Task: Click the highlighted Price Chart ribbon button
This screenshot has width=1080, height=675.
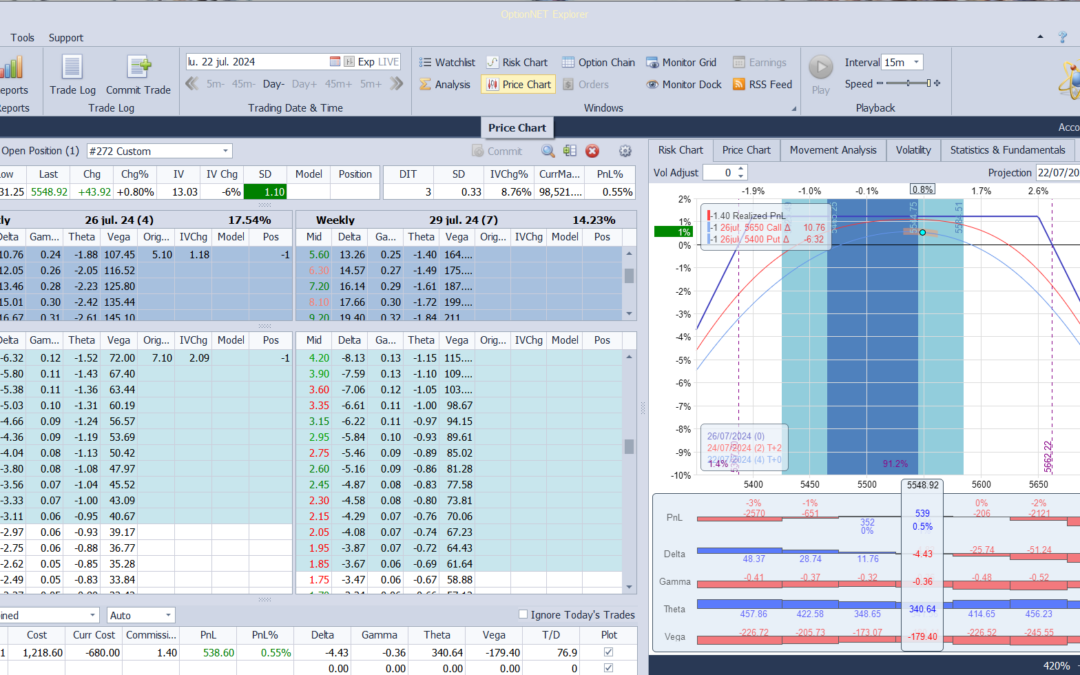Action: (519, 84)
